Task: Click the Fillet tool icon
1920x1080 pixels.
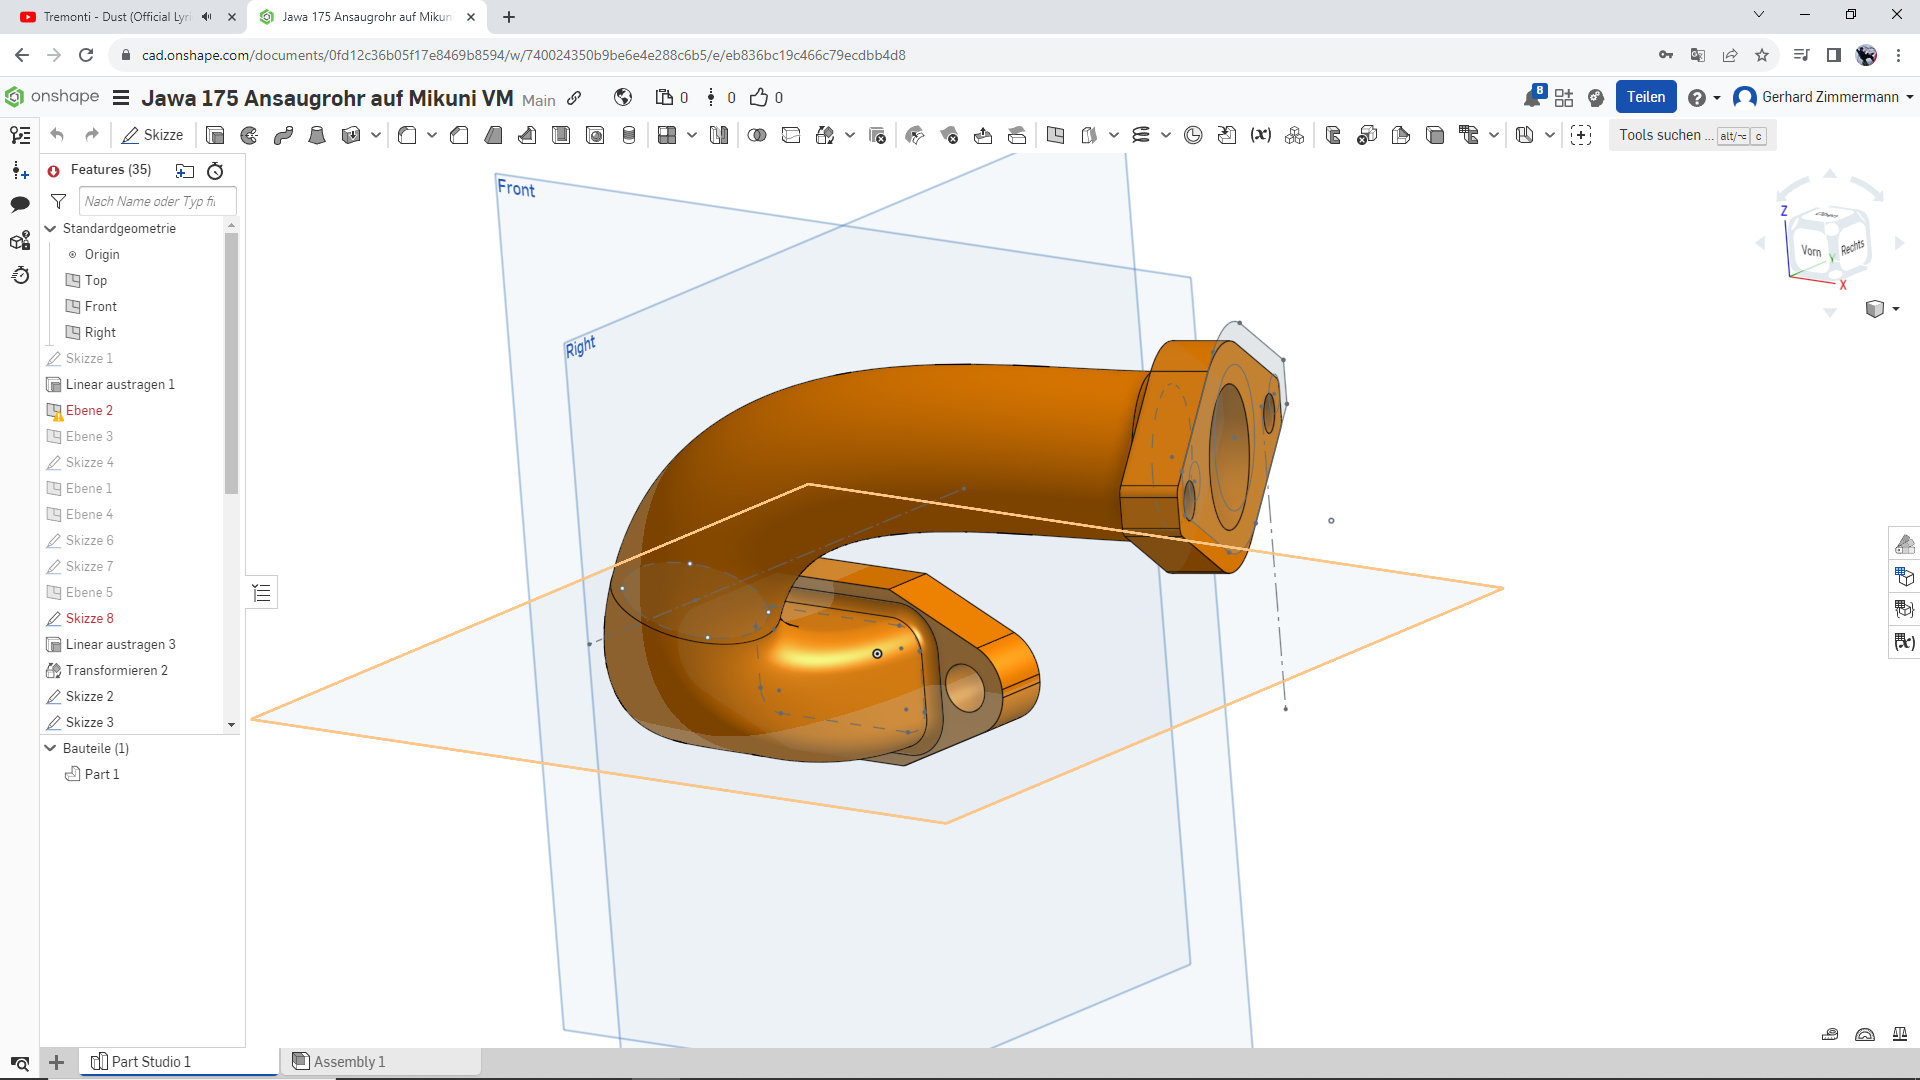Action: coord(407,135)
